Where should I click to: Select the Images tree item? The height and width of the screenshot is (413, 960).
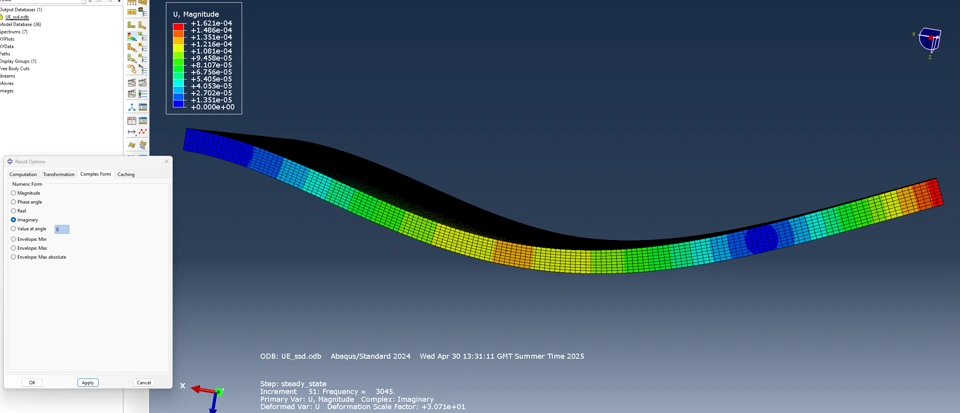tap(7, 91)
